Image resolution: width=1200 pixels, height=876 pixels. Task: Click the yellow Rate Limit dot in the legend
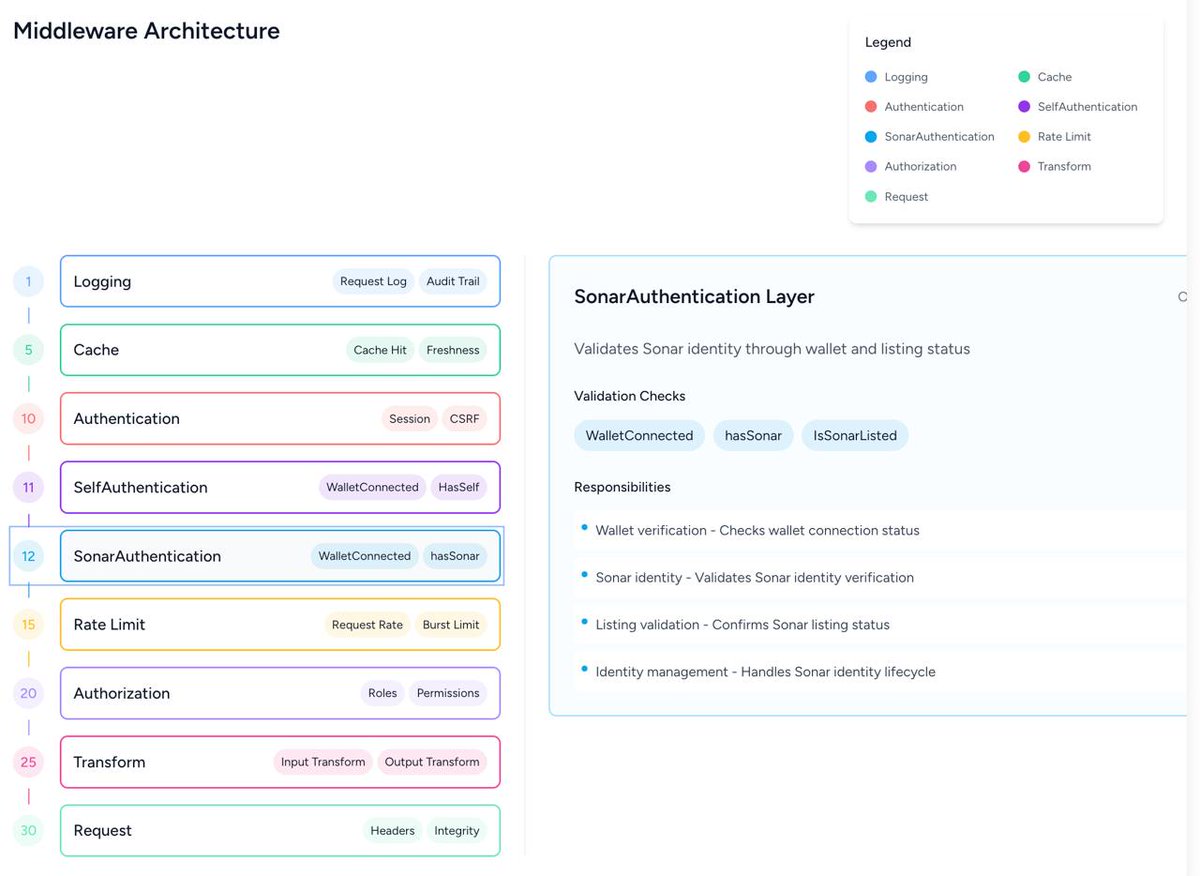click(x=1023, y=136)
